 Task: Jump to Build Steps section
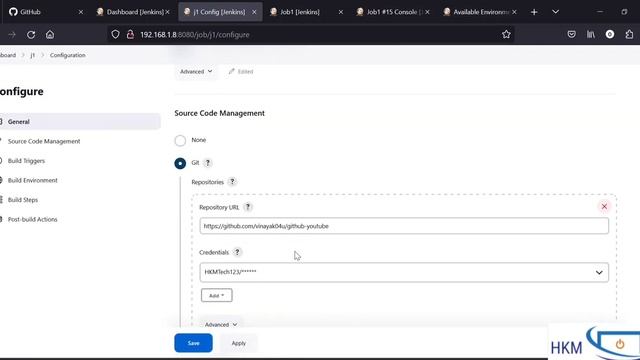pyautogui.click(x=22, y=200)
